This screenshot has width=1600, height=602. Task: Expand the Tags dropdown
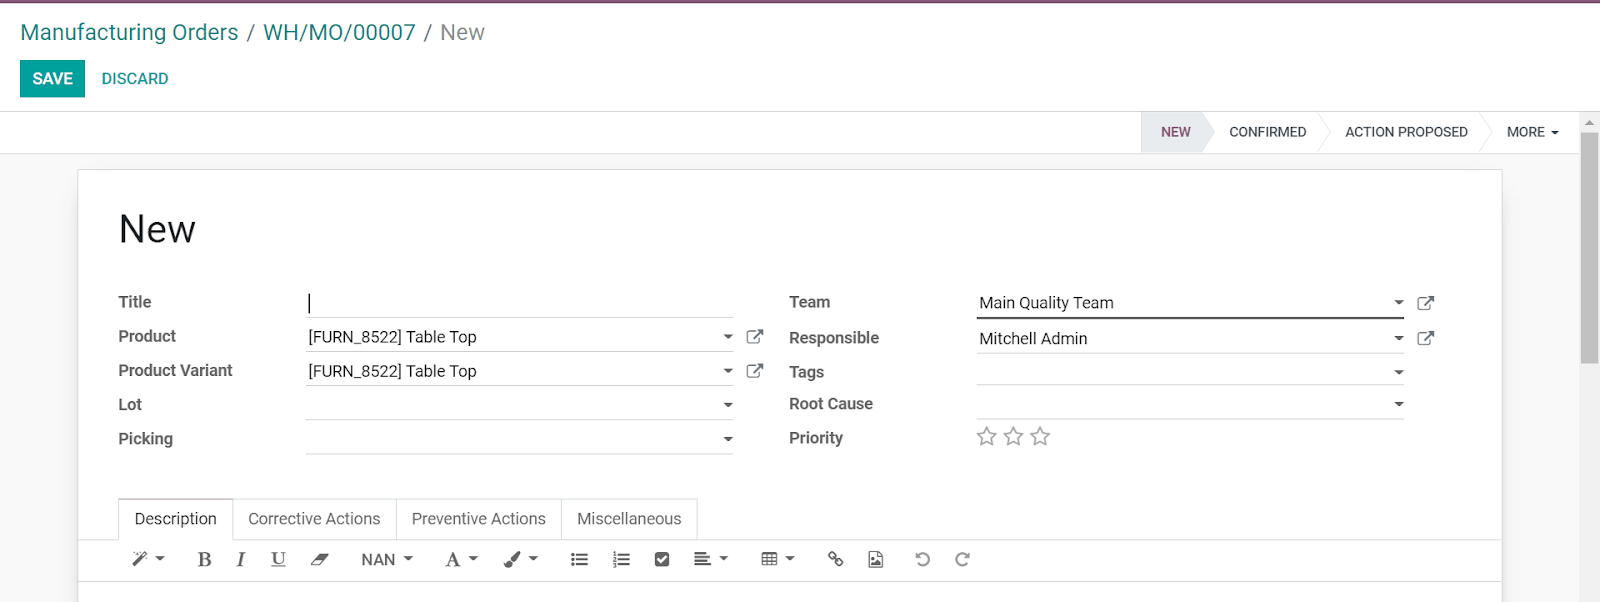[1399, 372]
